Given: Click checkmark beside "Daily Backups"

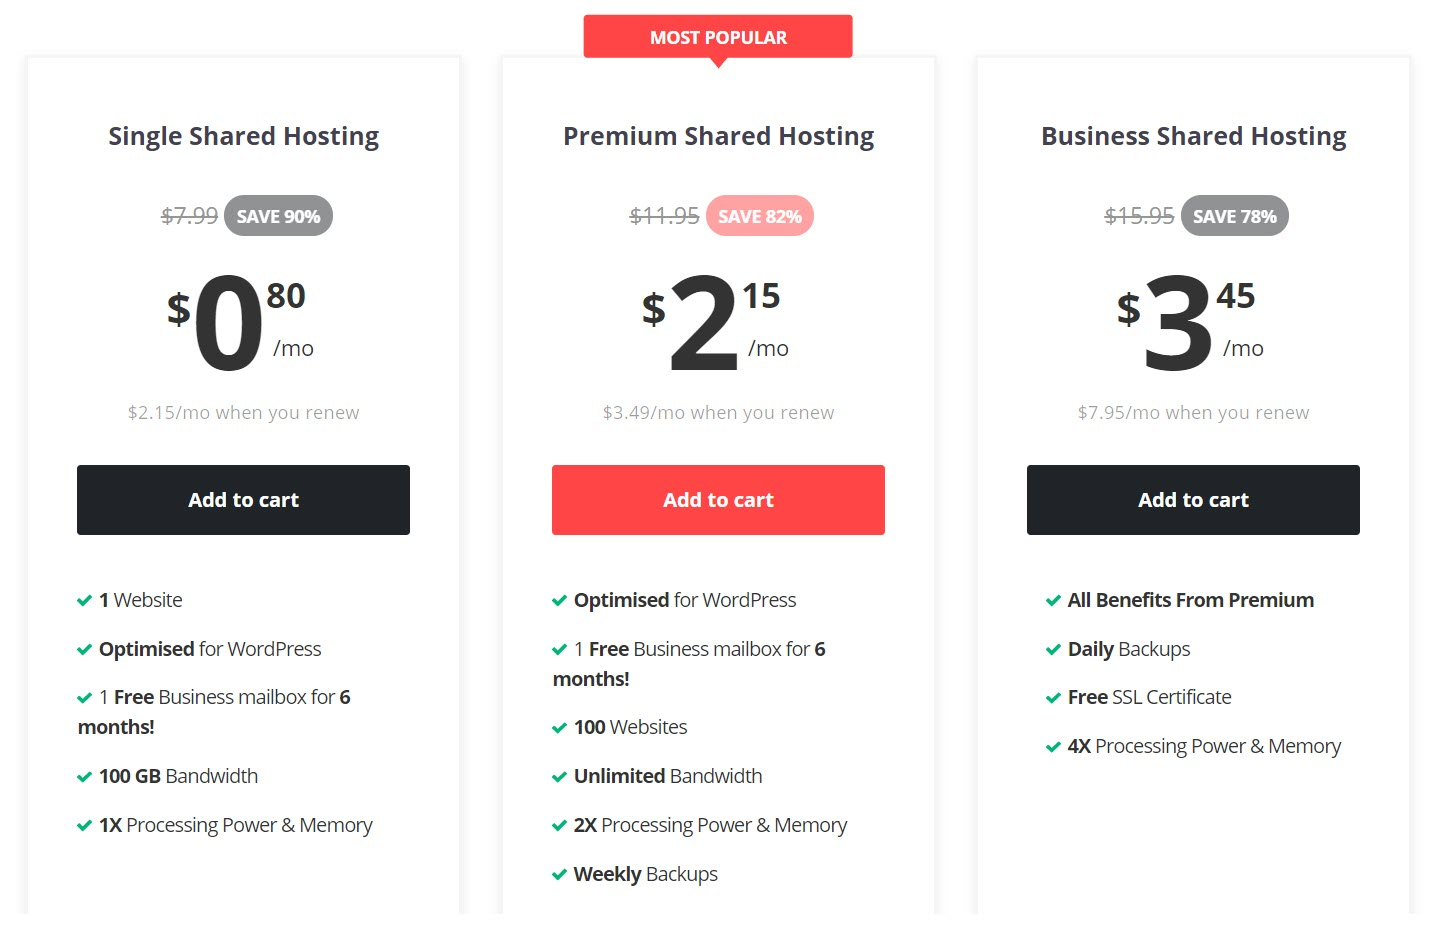Looking at the screenshot, I should click(x=1053, y=650).
